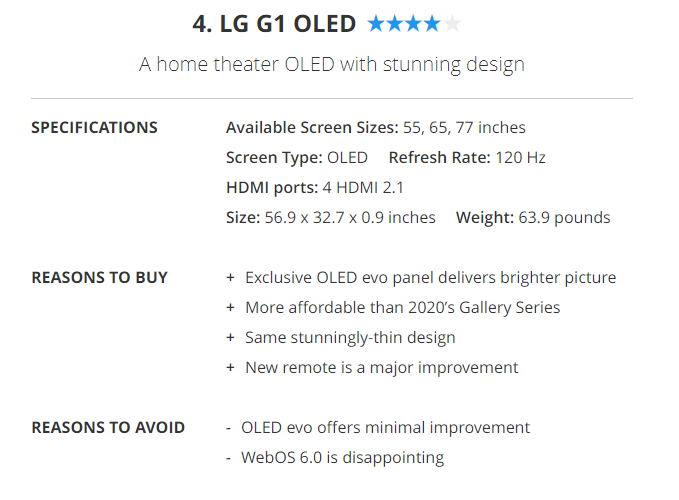679x500 pixels.
Task: Click the empty fifth rating star
Action: [x=452, y=23]
